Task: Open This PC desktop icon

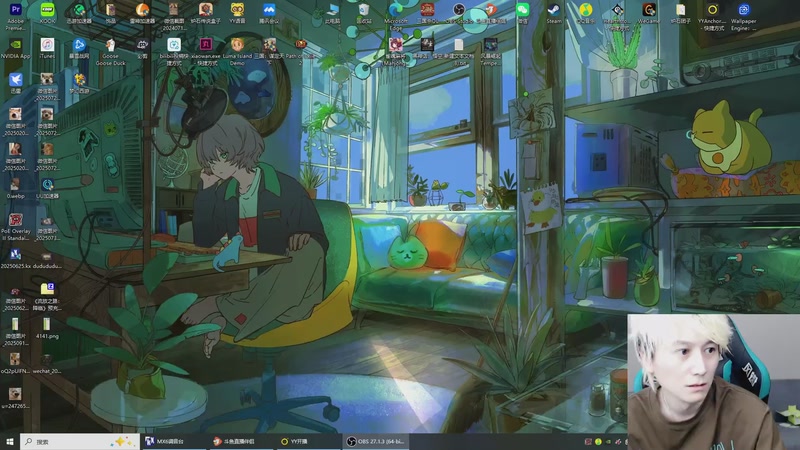Action: (x=333, y=13)
